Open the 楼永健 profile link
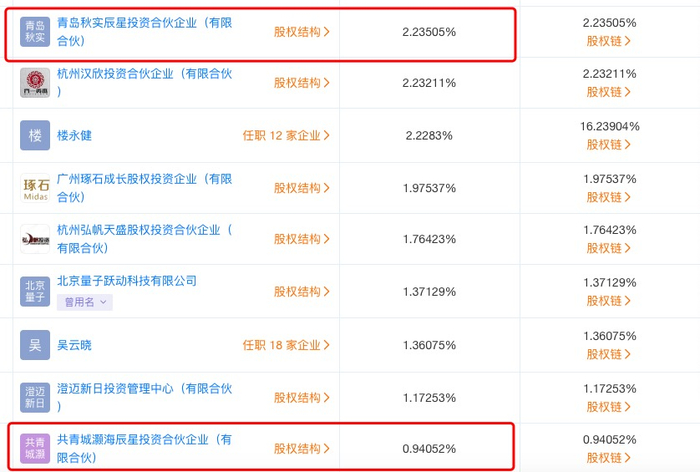The image size is (700, 472). click(74, 135)
